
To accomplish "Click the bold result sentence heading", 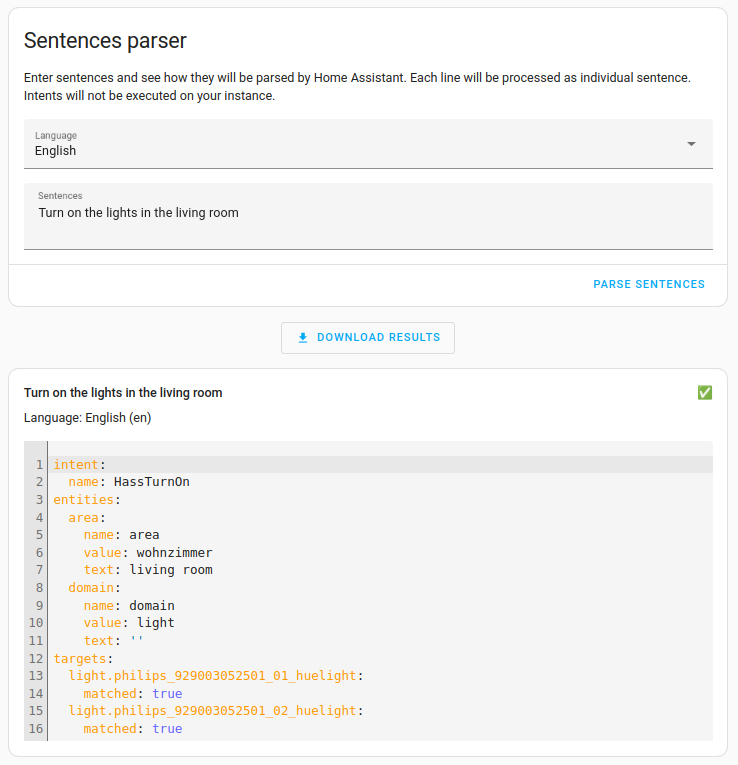I will [x=123, y=393].
